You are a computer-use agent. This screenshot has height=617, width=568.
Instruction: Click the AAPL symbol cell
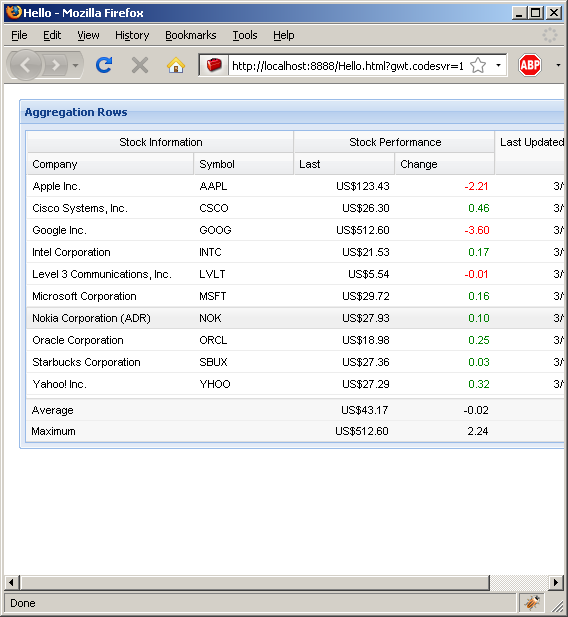(x=244, y=186)
